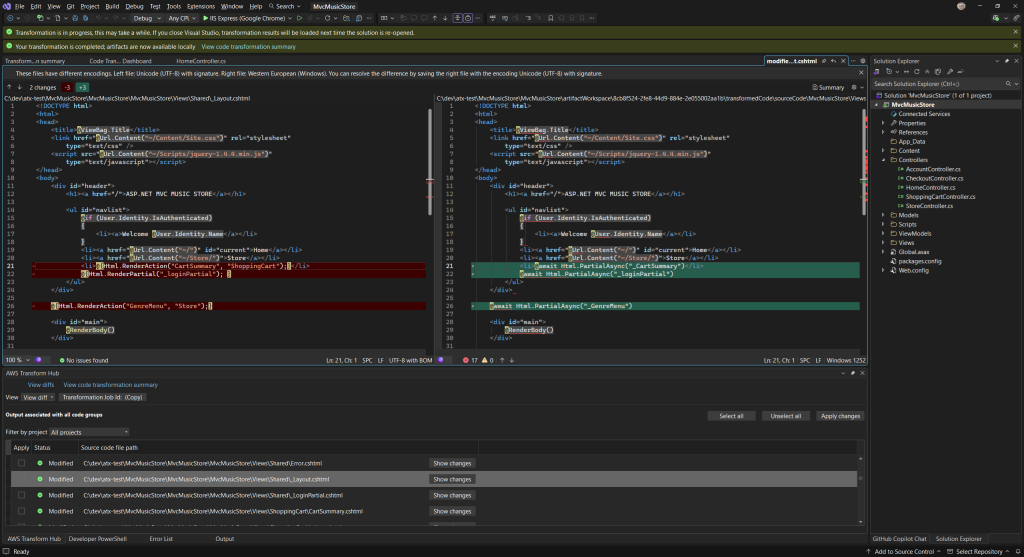Image resolution: width=1024 pixels, height=557 pixels.
Task: Click the user account avatar in title bar
Action: point(961,6)
